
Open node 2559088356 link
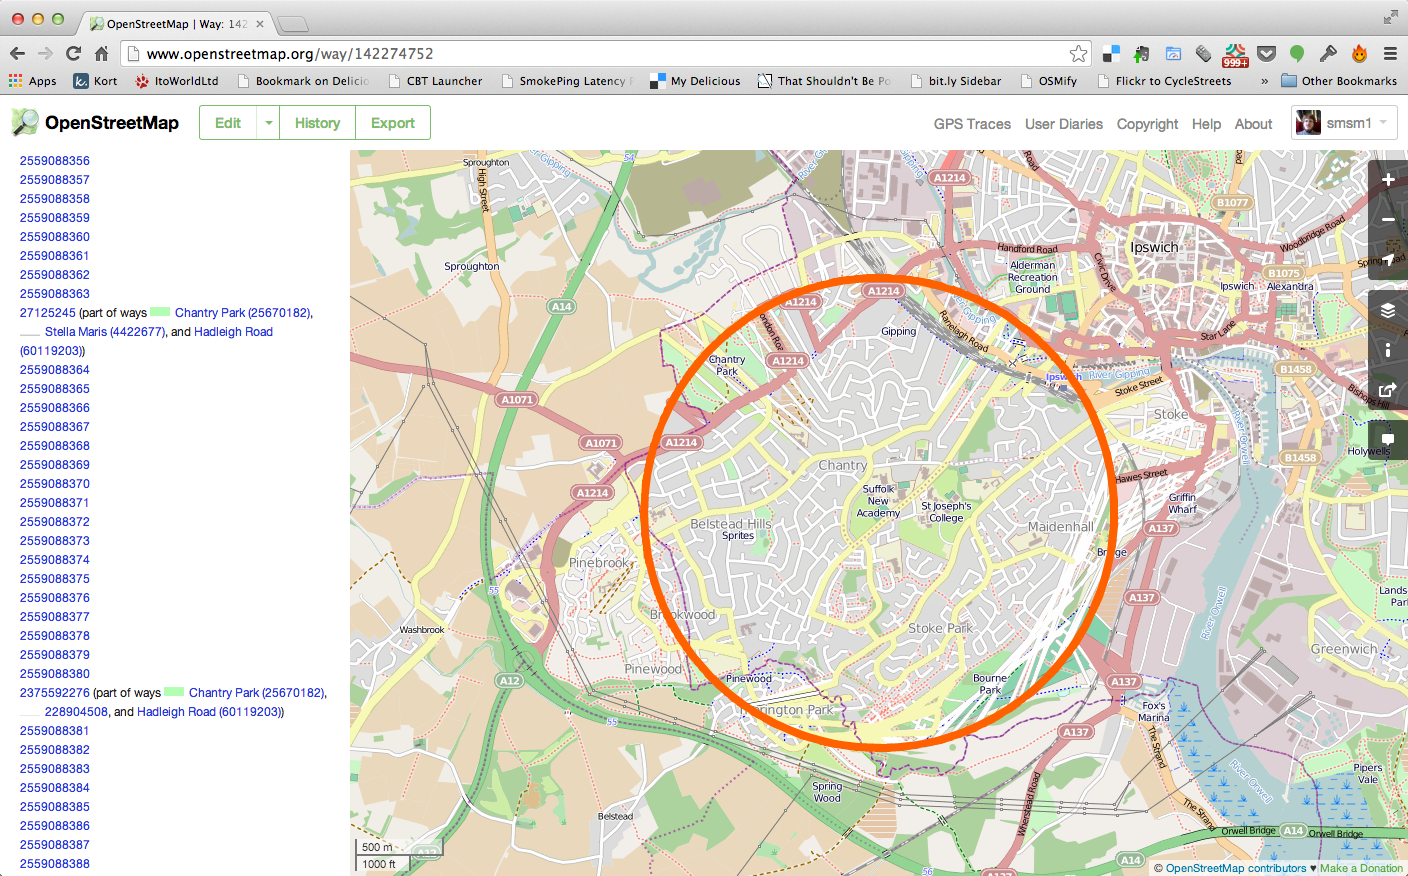55,160
